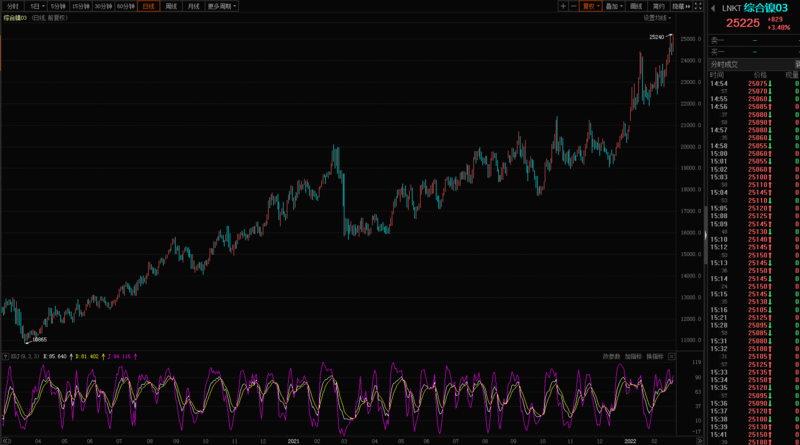The image size is (800, 445).
Task: Click the timeline scroll-left arrow icon
Action: pos(6,441)
